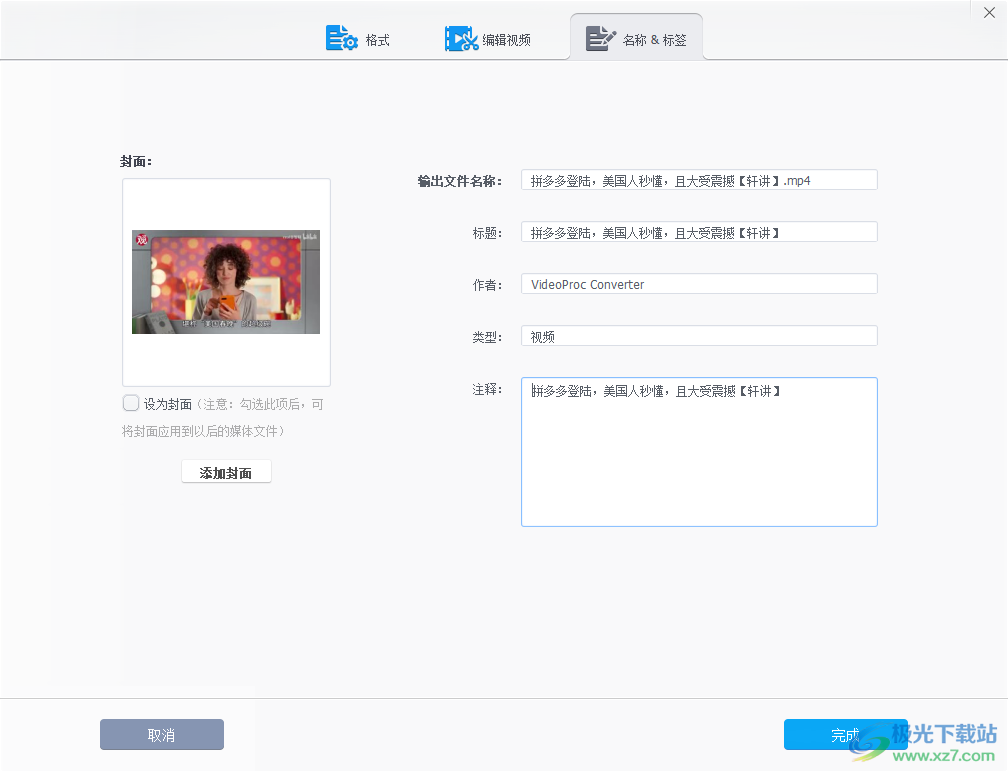1008x772 pixels.
Task: Select the 名称 & 标签 tab
Action: (x=637, y=37)
